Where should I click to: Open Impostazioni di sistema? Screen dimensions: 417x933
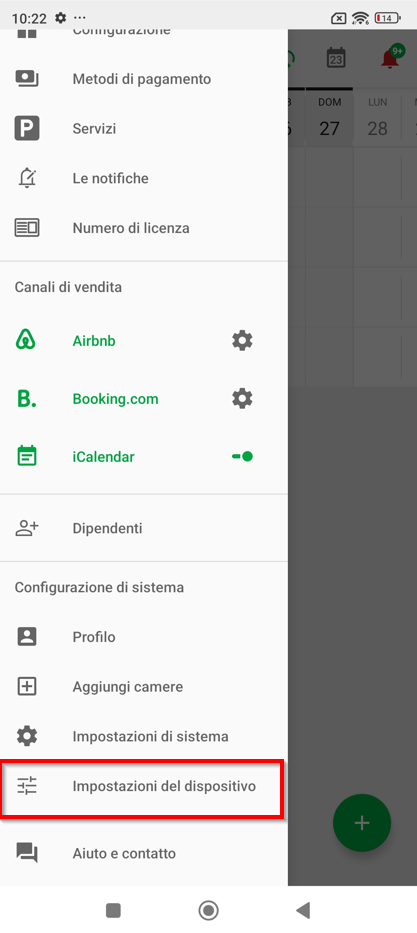(144, 736)
